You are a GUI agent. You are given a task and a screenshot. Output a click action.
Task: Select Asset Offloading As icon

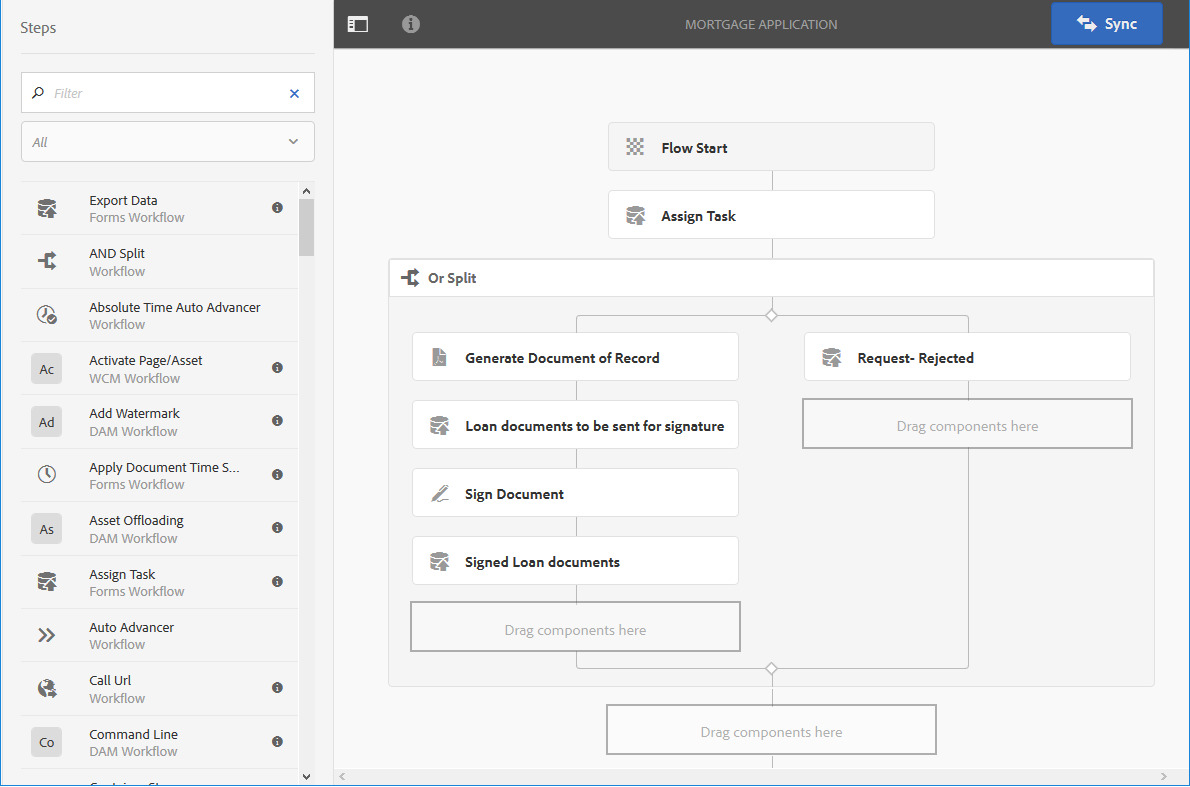tap(46, 529)
